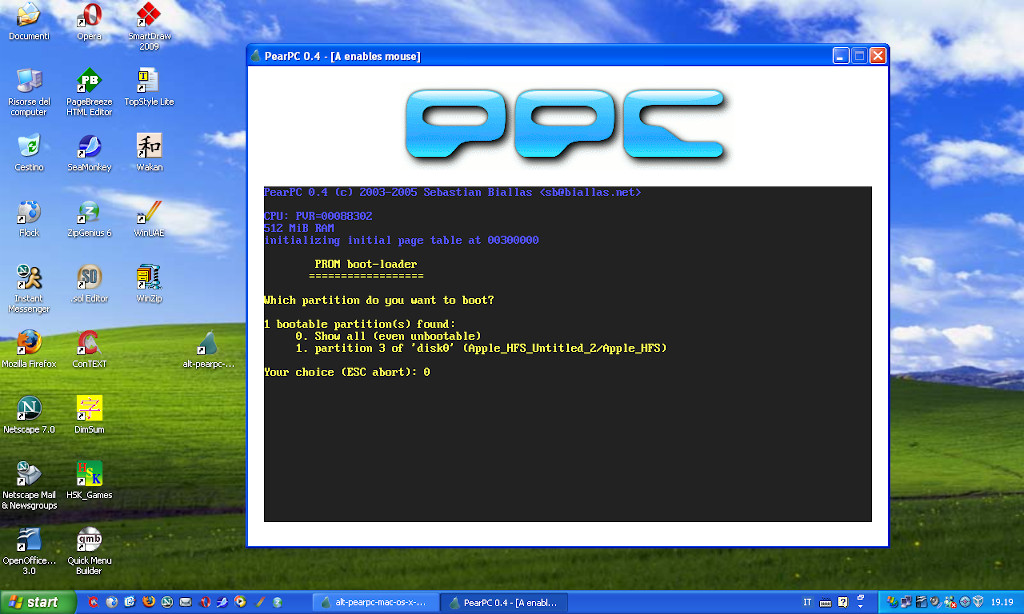Click the '512 MiB RAM' console line
Screen dimensions: 1024x614
(299, 228)
